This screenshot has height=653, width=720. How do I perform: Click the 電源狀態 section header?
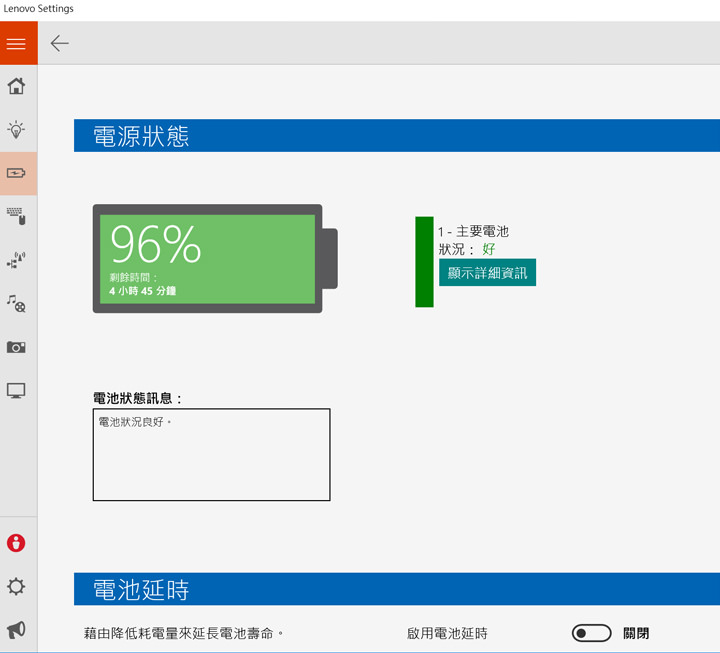(141, 136)
